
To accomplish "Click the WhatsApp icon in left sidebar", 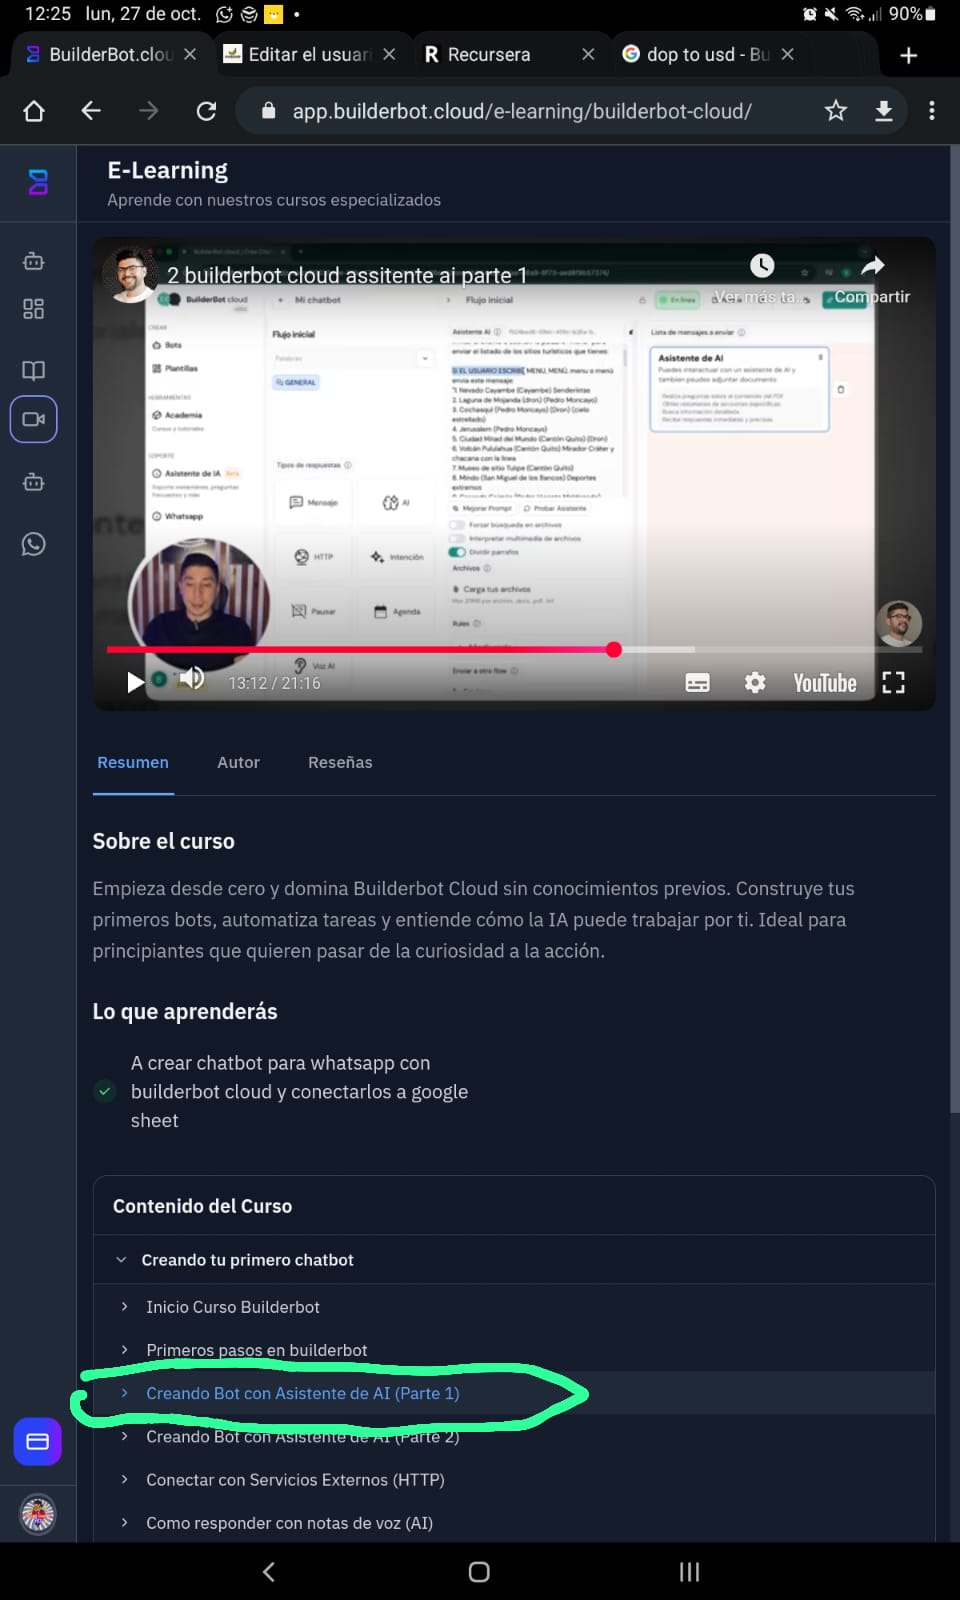I will tap(34, 544).
